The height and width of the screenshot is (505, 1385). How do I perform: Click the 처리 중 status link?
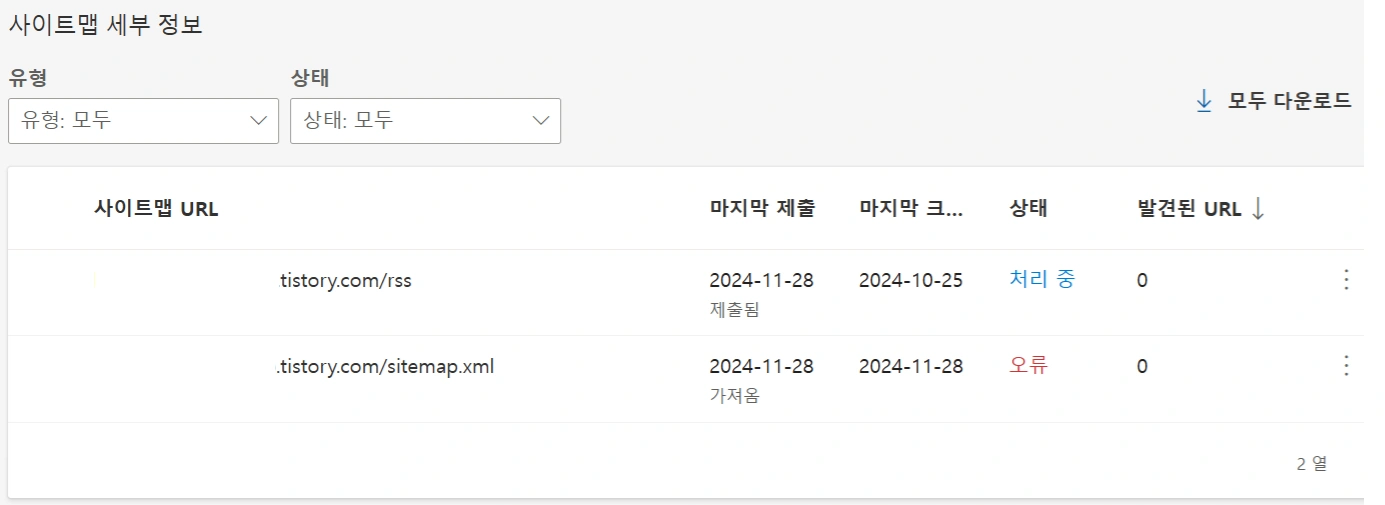[x=1042, y=280]
